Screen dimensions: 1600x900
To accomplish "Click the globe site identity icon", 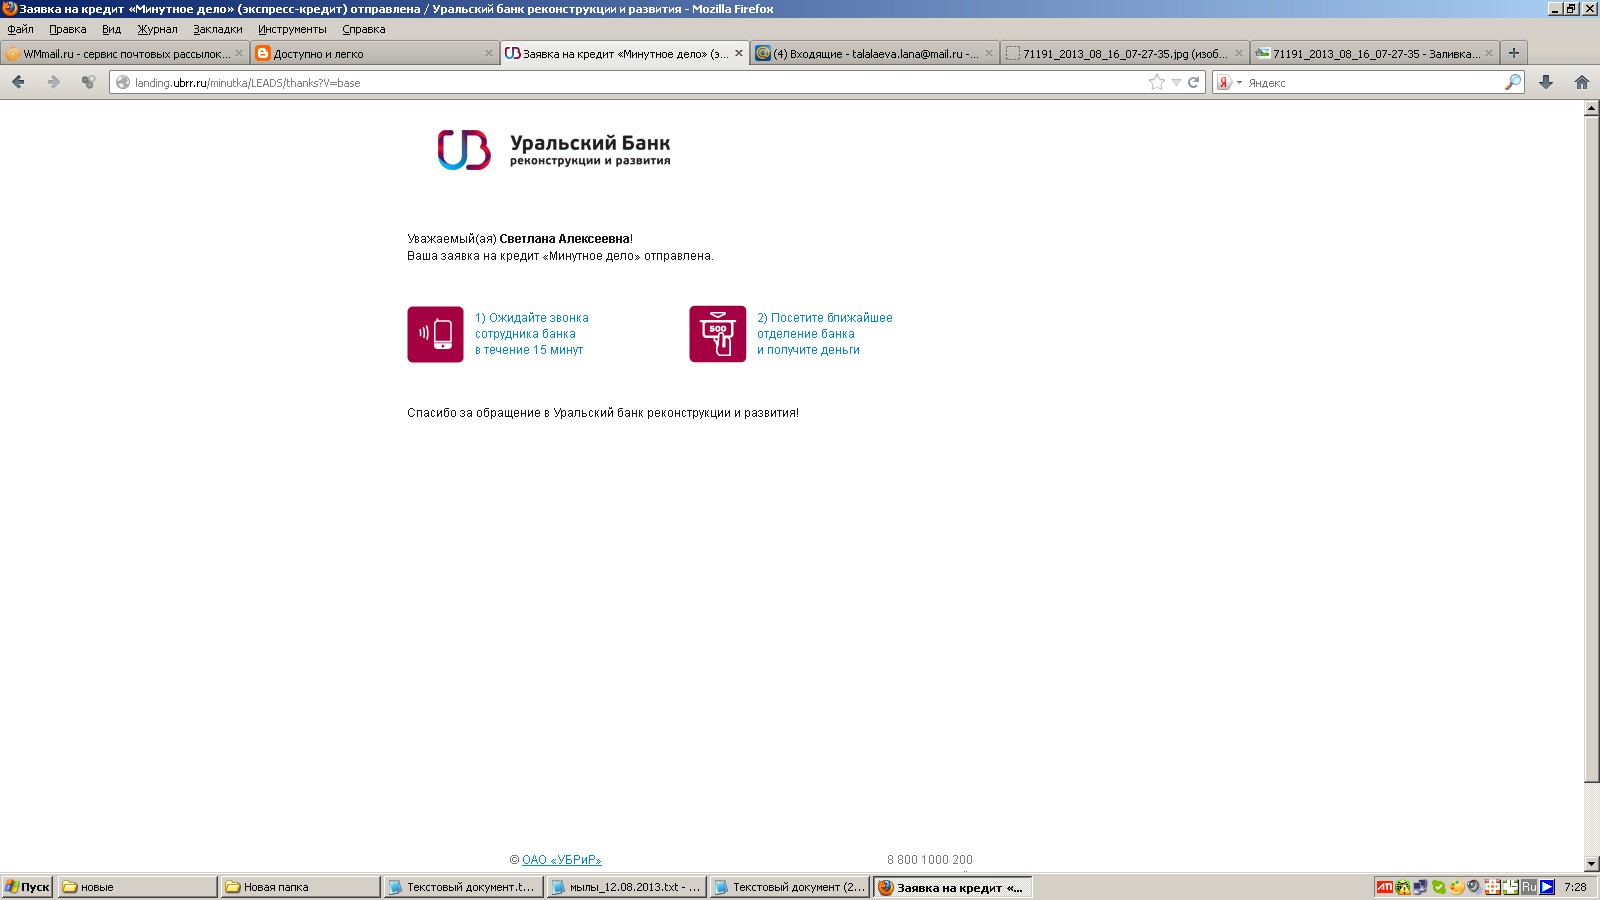I will click(123, 83).
